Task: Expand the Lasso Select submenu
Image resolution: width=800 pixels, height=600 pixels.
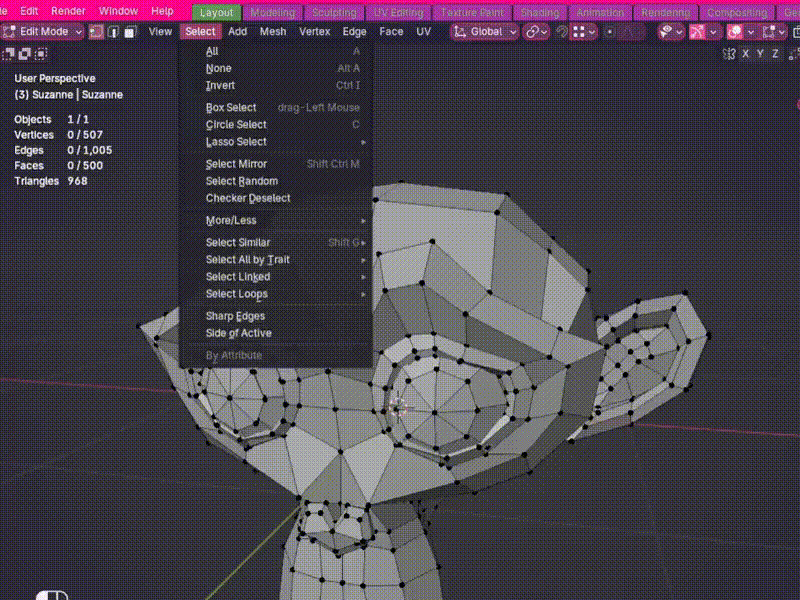Action: pyautogui.click(x=276, y=142)
